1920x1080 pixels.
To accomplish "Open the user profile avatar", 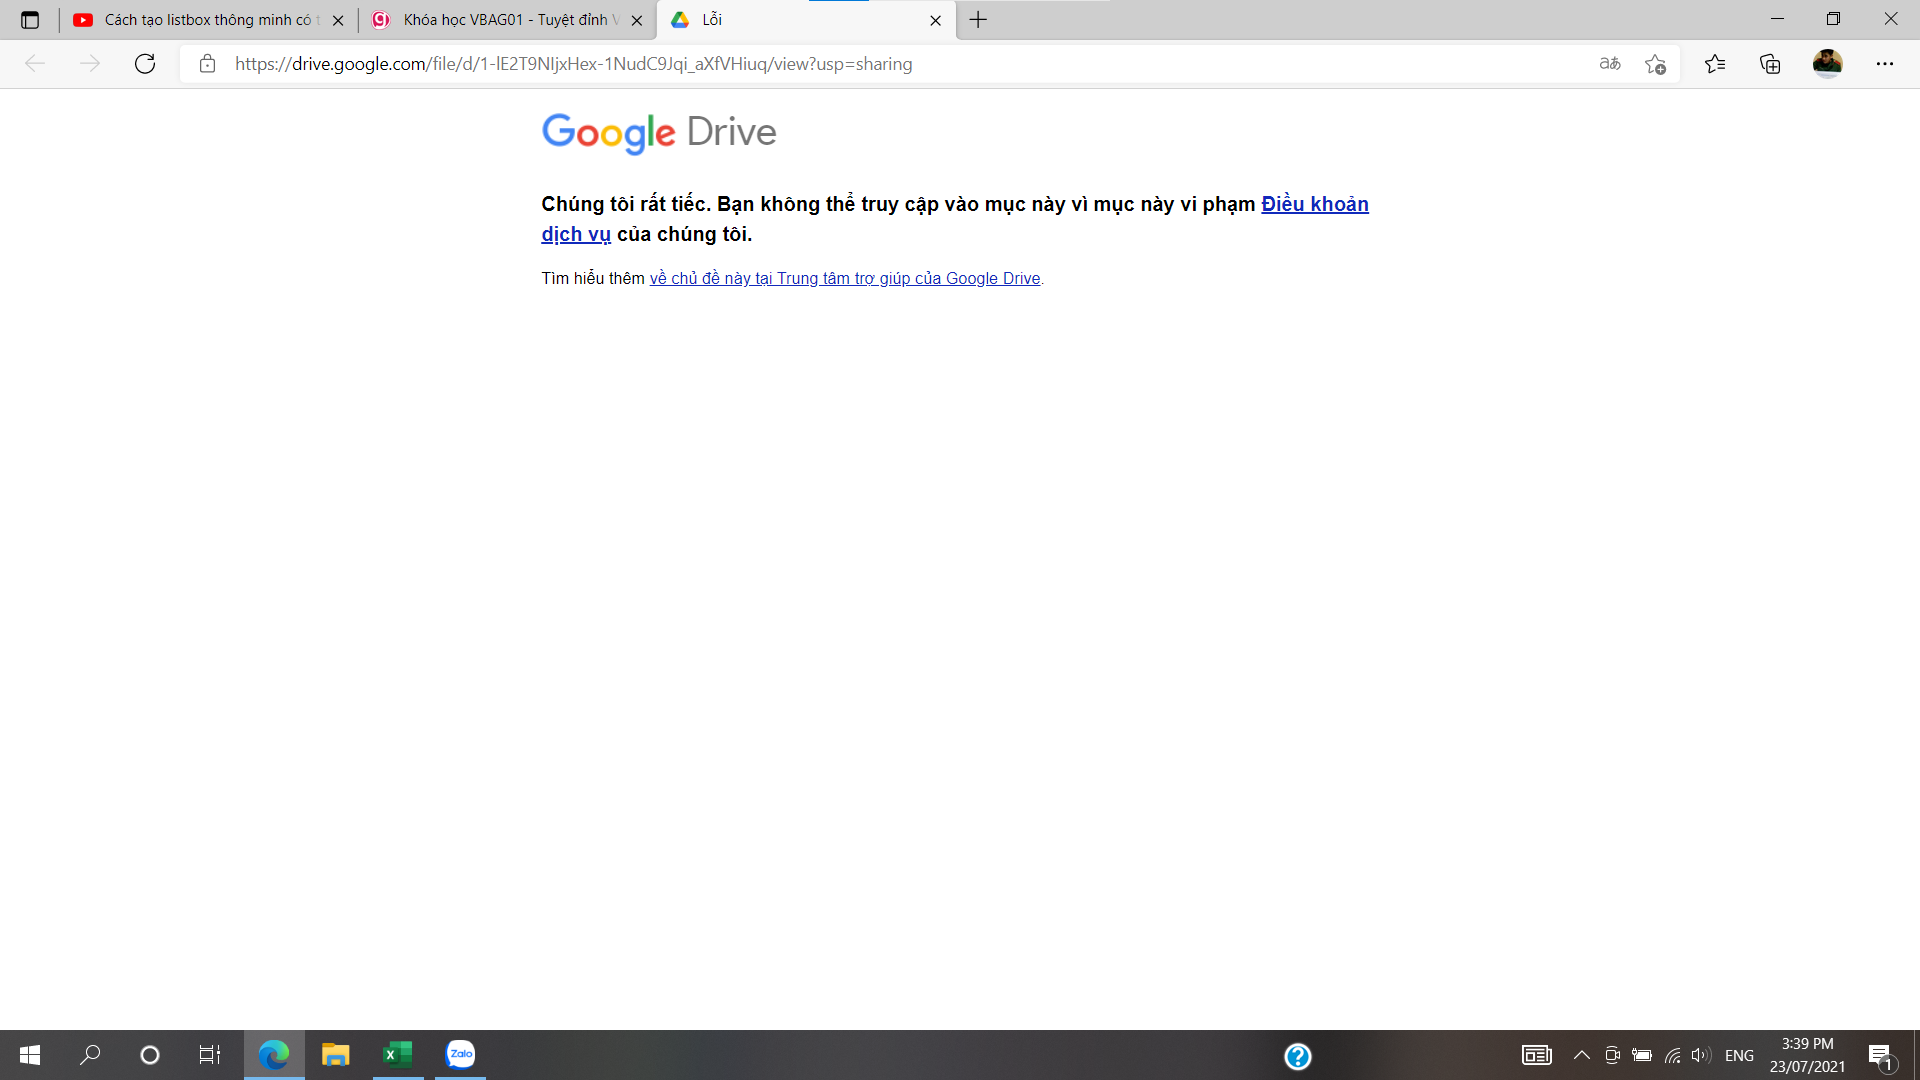I will tap(1827, 64).
